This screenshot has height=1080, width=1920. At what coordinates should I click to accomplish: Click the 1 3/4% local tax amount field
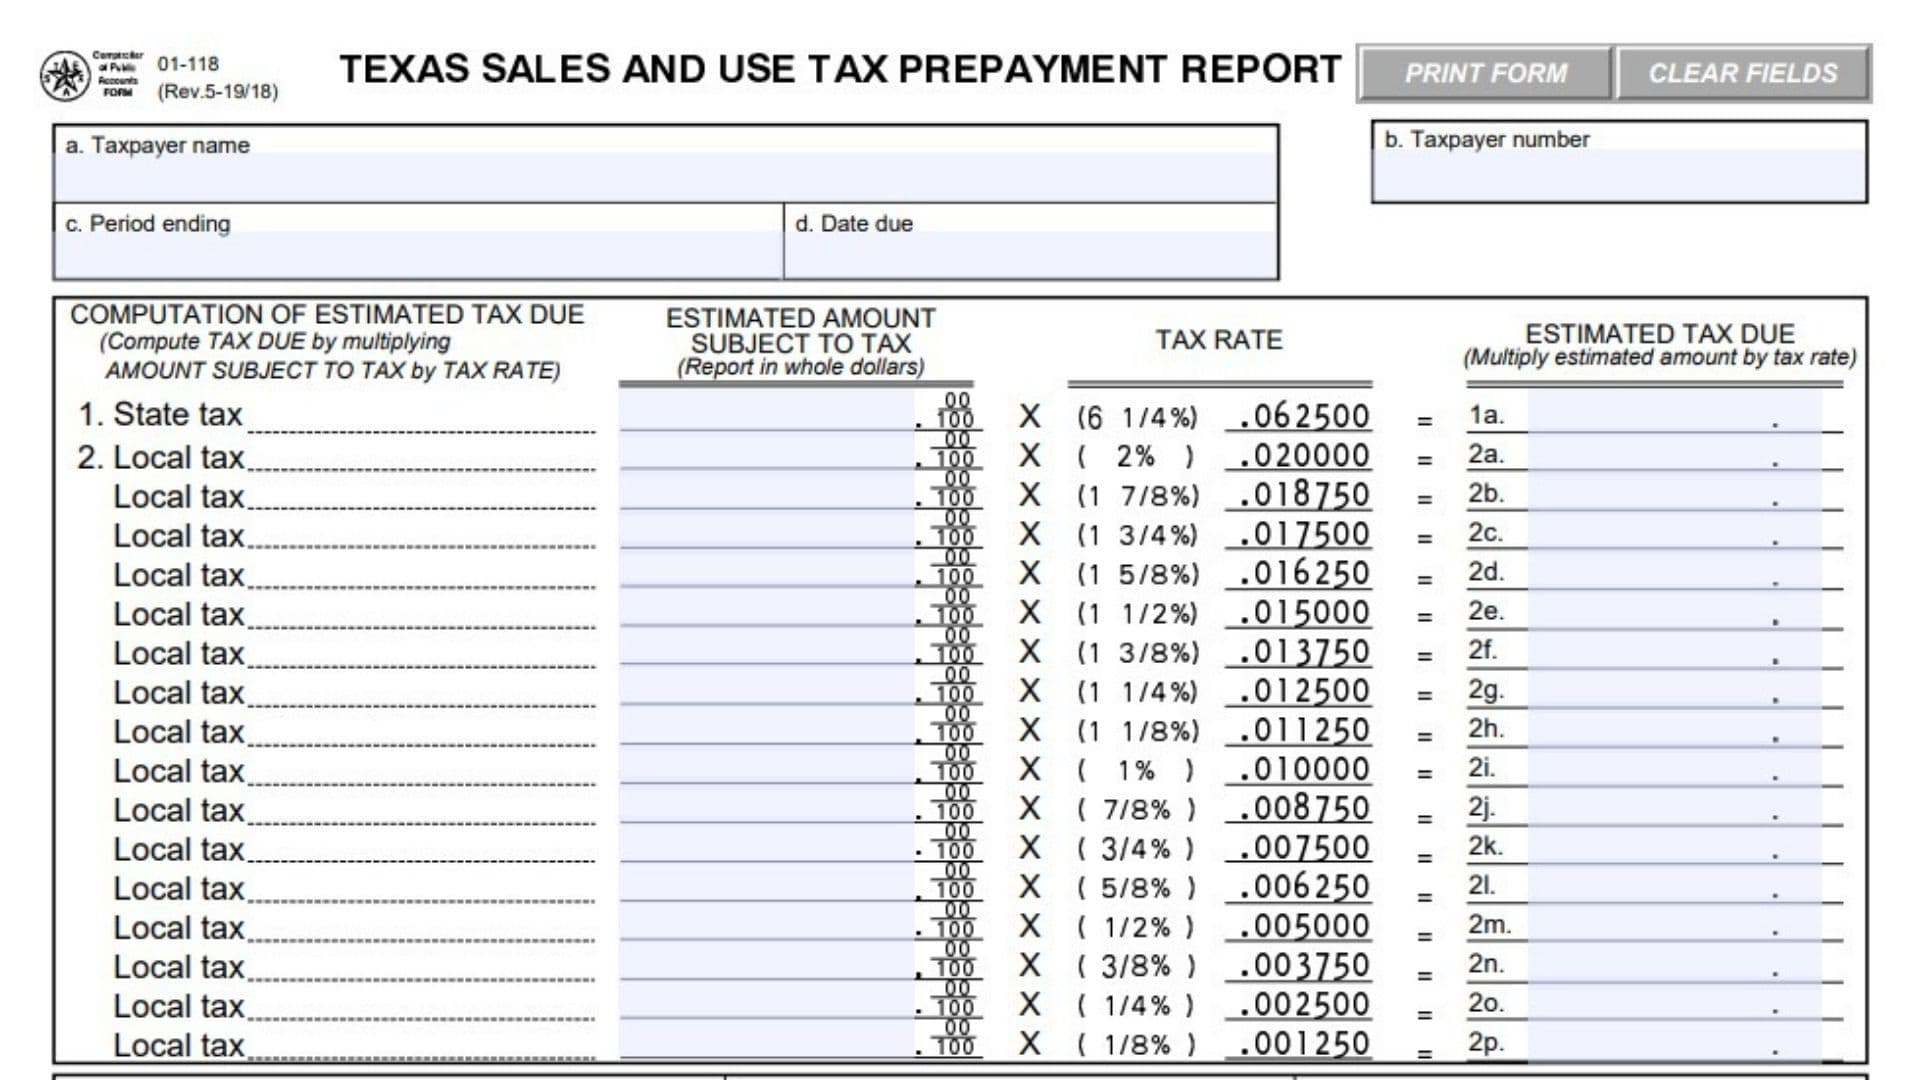[767, 529]
